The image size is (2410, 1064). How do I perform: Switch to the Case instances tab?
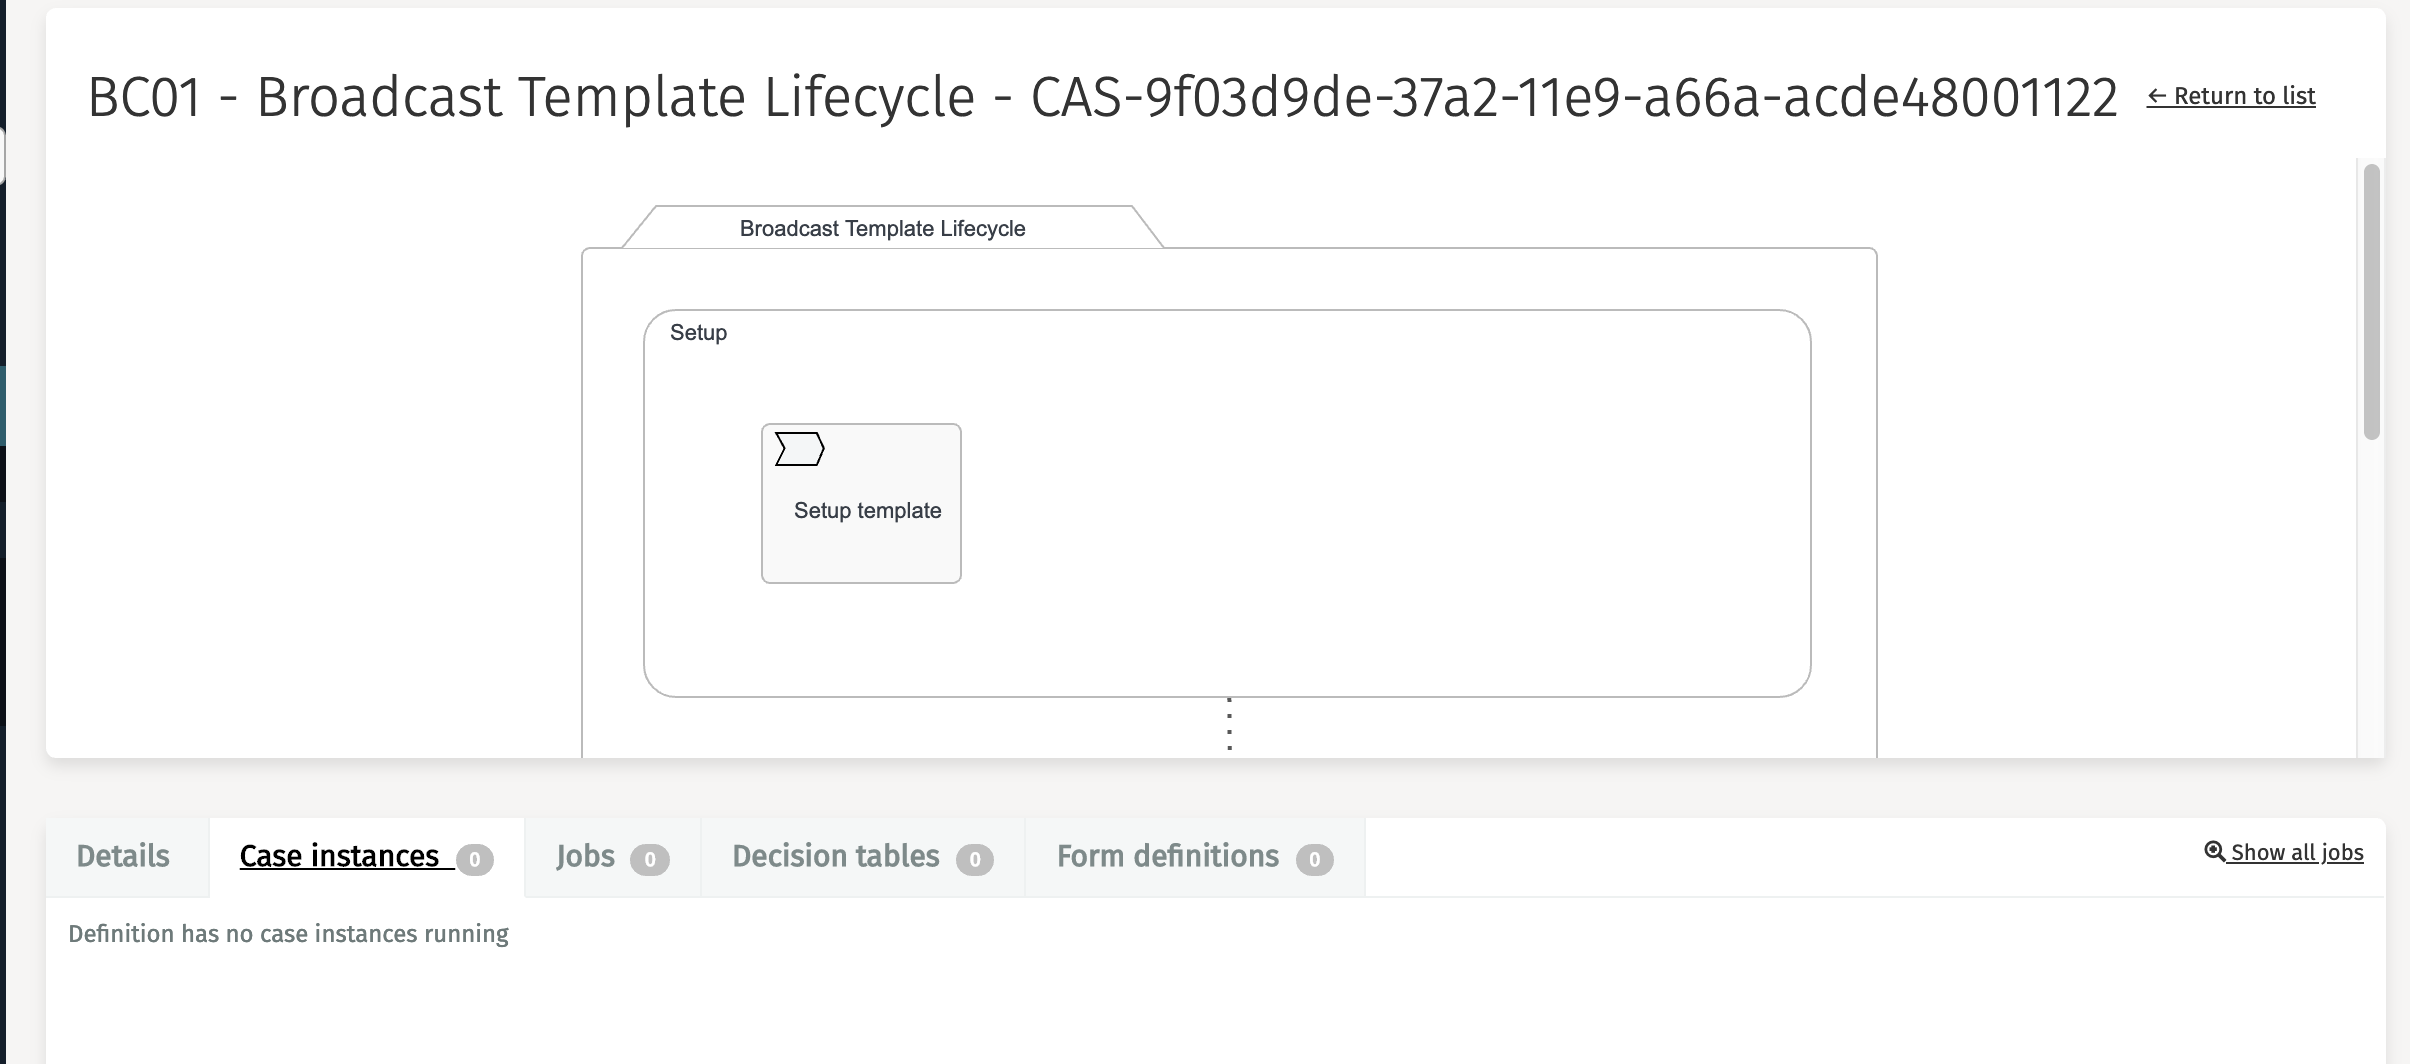point(339,857)
